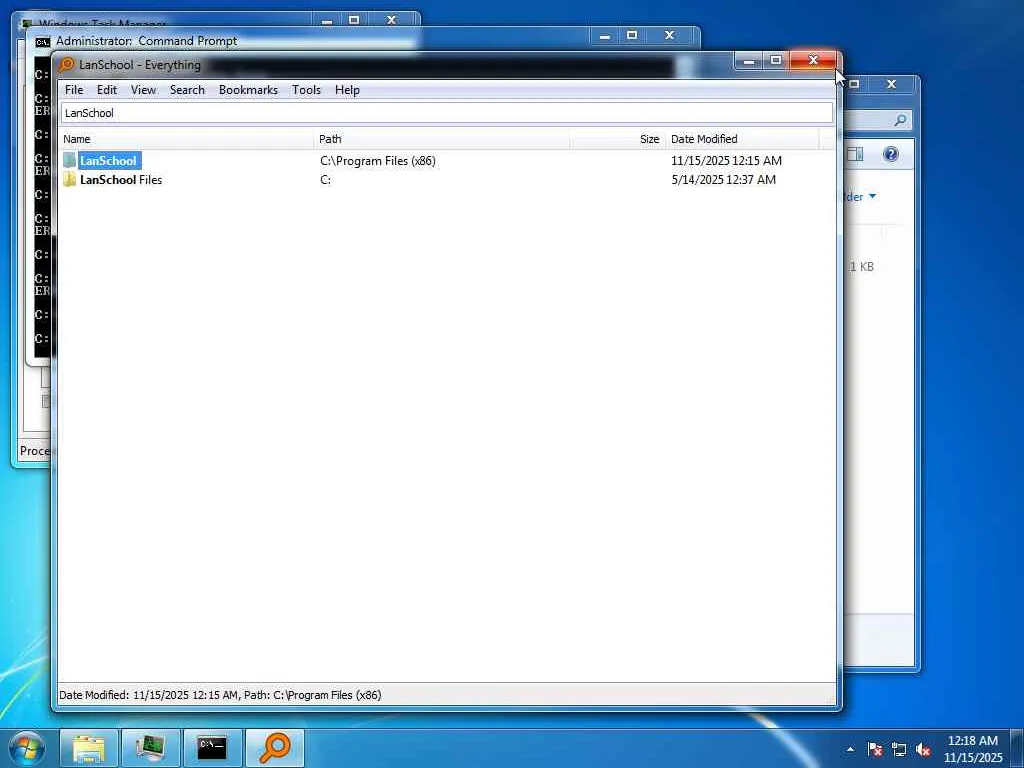The width and height of the screenshot is (1024, 768).
Task: Click the LanSchool Files folder icon
Action: (70, 180)
